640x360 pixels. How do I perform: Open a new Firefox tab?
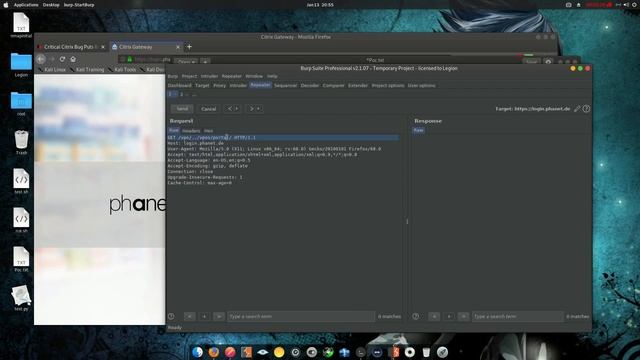[189, 47]
